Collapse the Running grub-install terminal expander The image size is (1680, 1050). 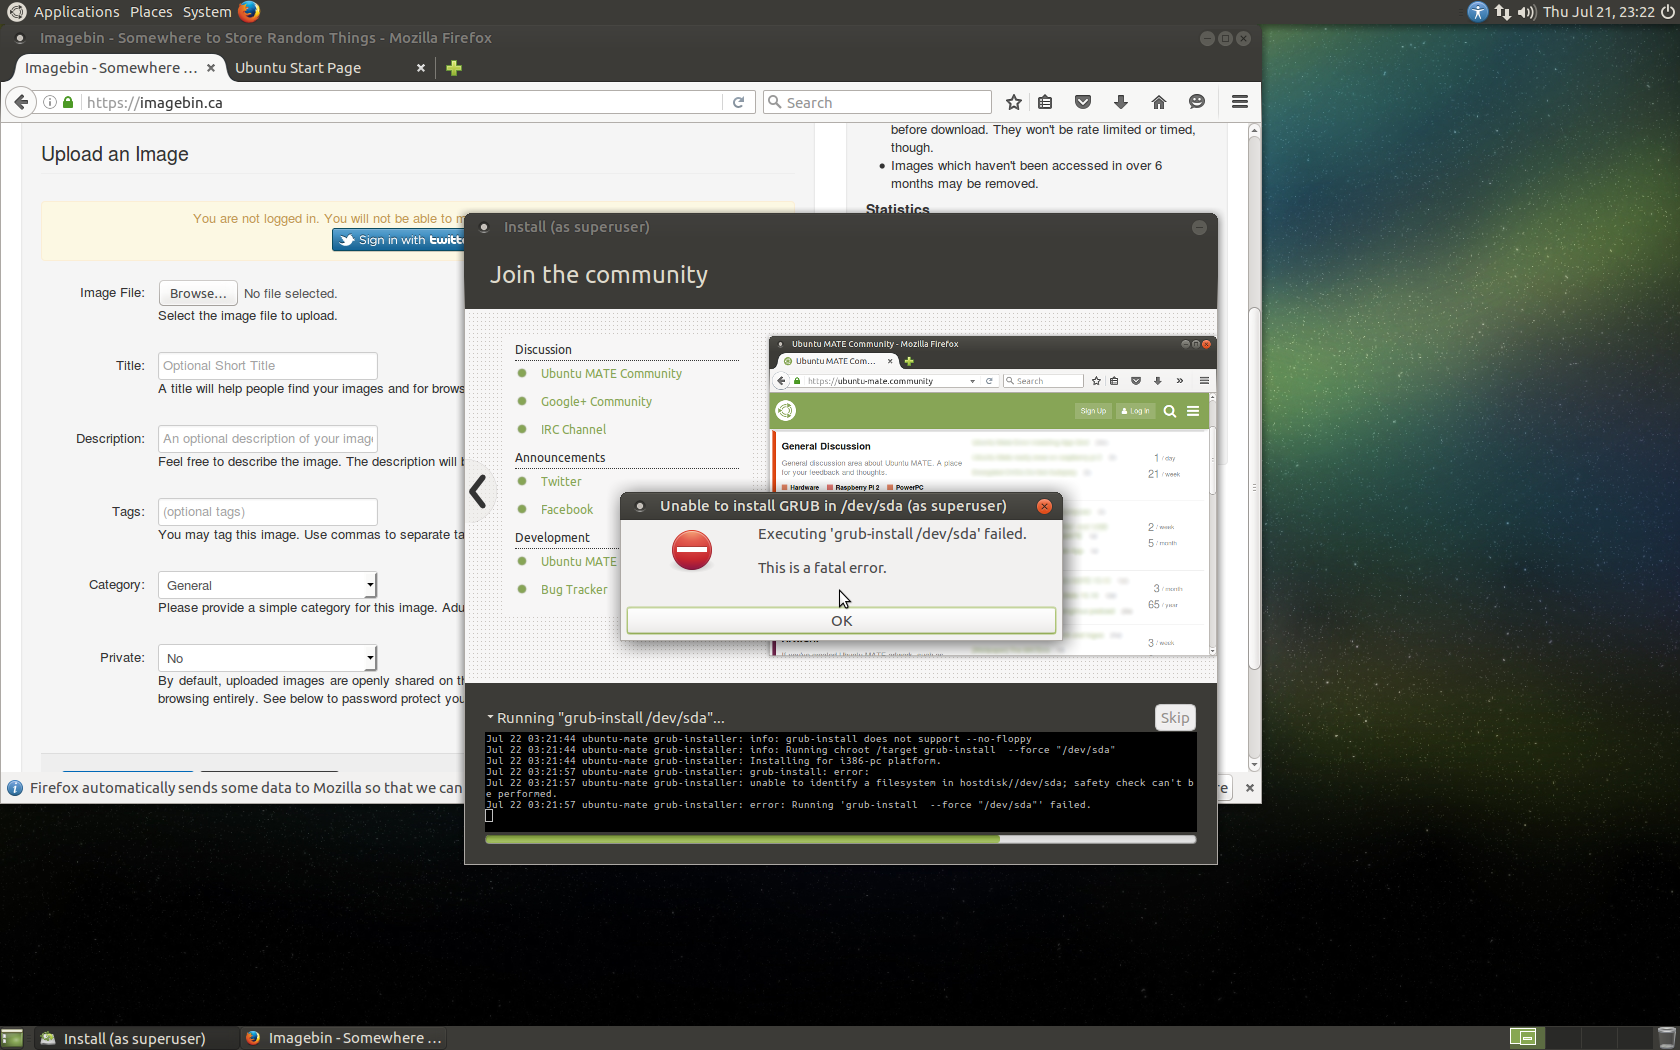[x=491, y=718]
